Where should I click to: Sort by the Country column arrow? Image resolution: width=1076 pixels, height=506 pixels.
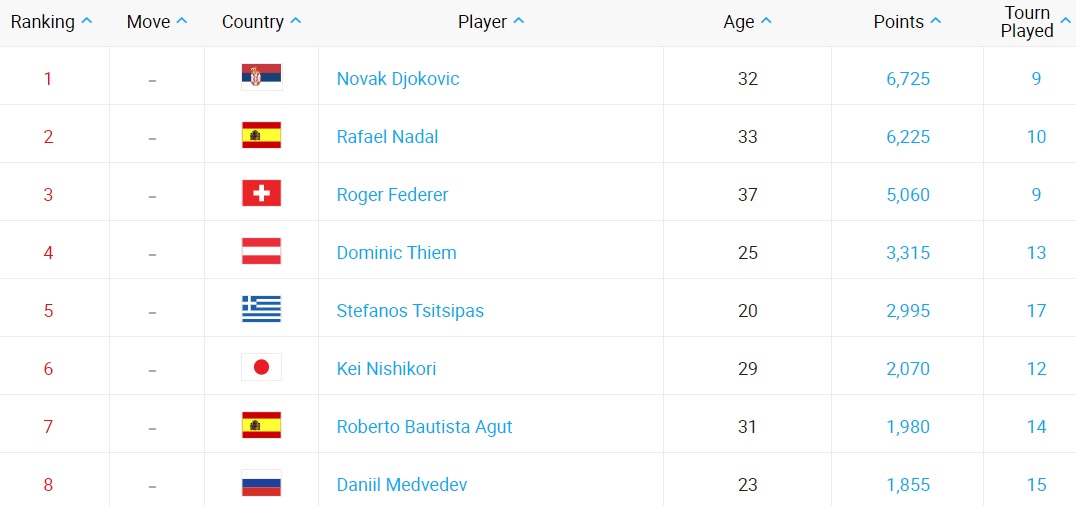tap(295, 21)
